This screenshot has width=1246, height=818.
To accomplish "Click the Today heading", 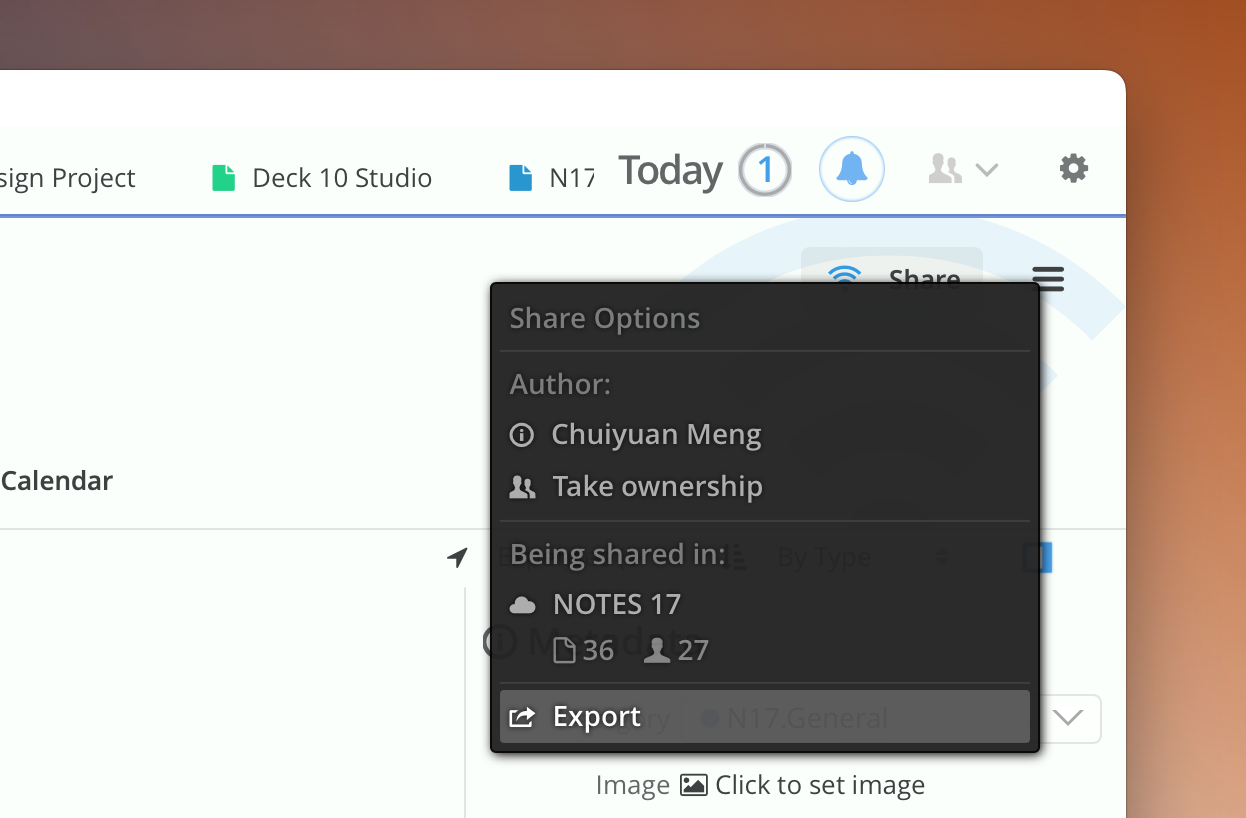I will coord(670,170).
